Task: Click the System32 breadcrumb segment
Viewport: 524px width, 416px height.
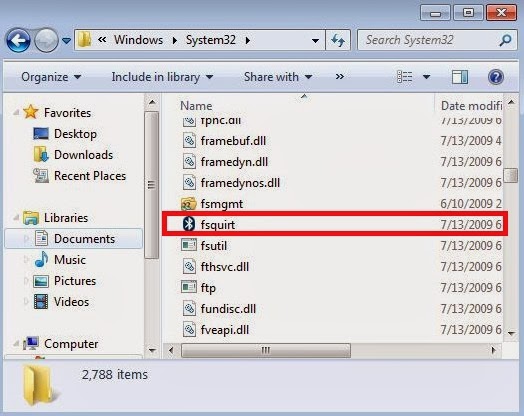Action: 211,40
